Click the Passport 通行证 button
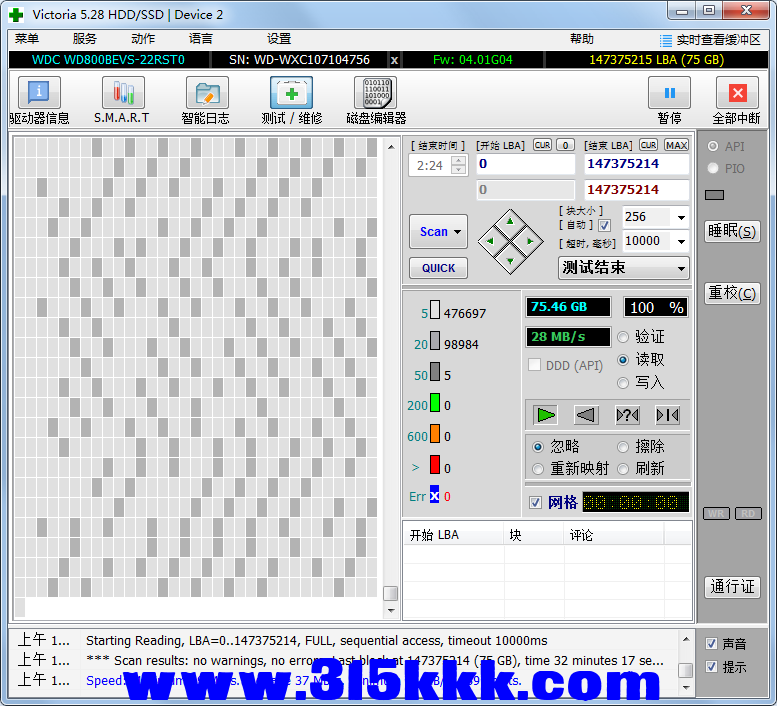The image size is (777, 706). tap(732, 587)
